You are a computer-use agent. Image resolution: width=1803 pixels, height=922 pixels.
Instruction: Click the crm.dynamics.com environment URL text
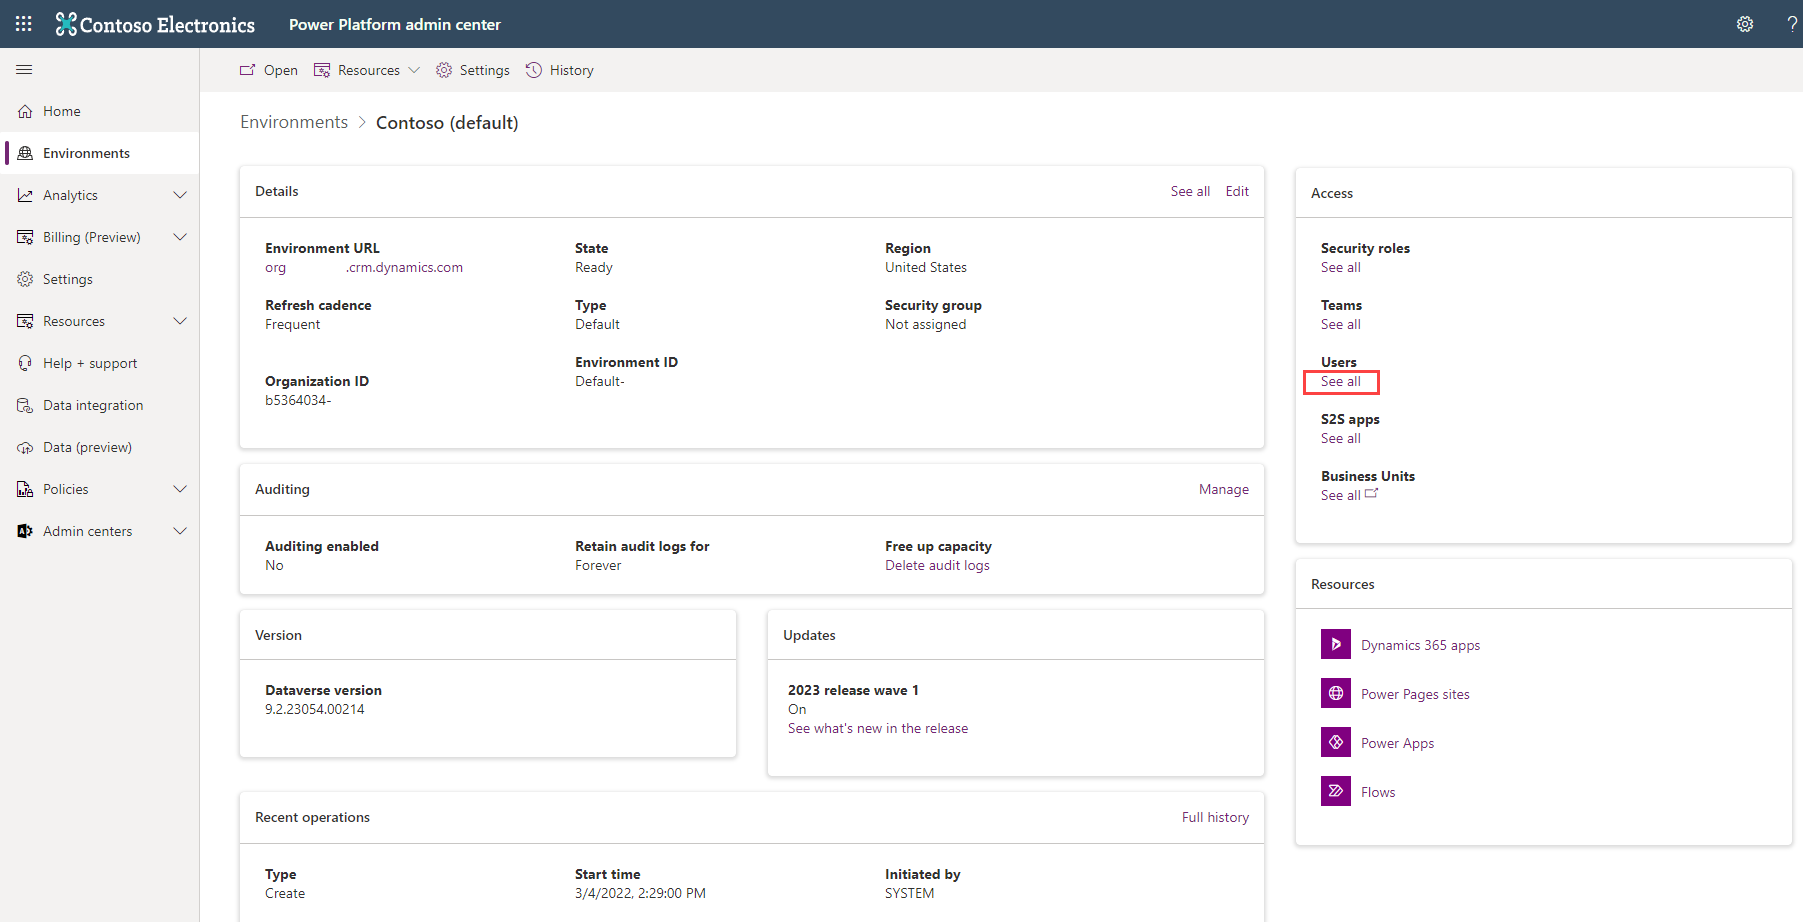[405, 267]
